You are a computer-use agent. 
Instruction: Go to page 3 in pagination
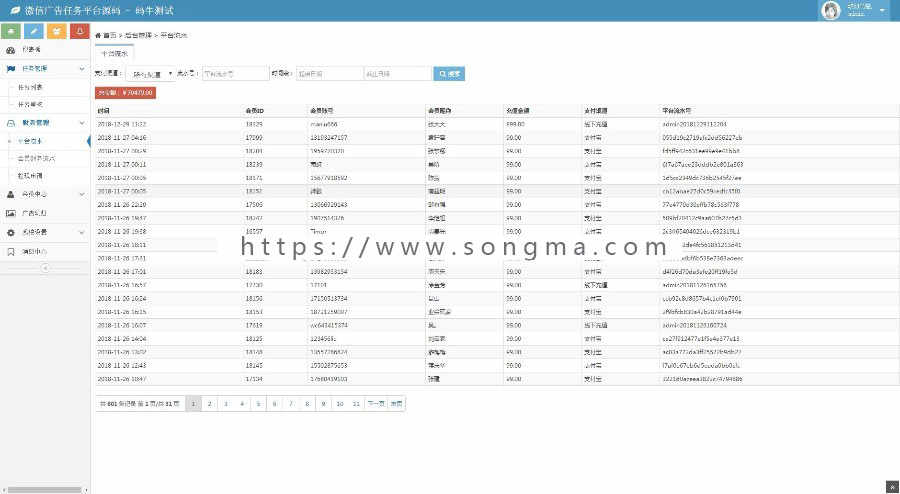(x=226, y=404)
